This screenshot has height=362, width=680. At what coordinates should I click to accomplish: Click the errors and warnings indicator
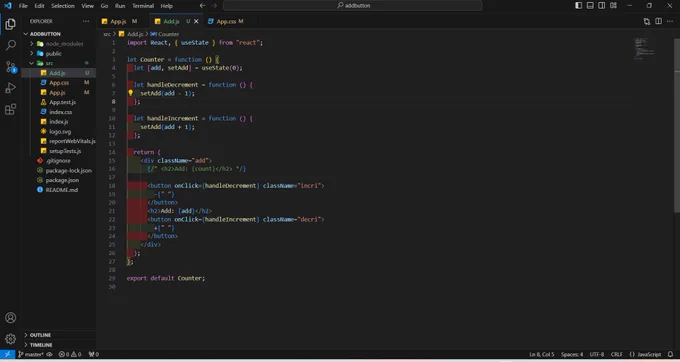coord(70,354)
